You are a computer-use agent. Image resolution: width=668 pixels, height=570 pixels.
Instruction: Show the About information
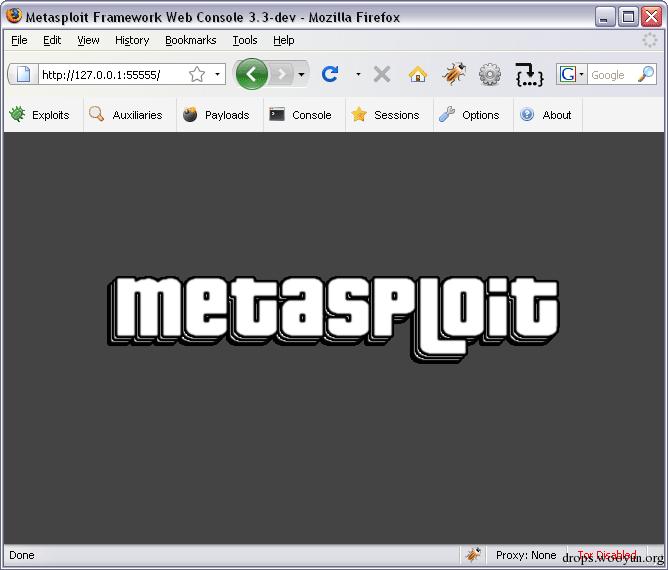(x=545, y=115)
